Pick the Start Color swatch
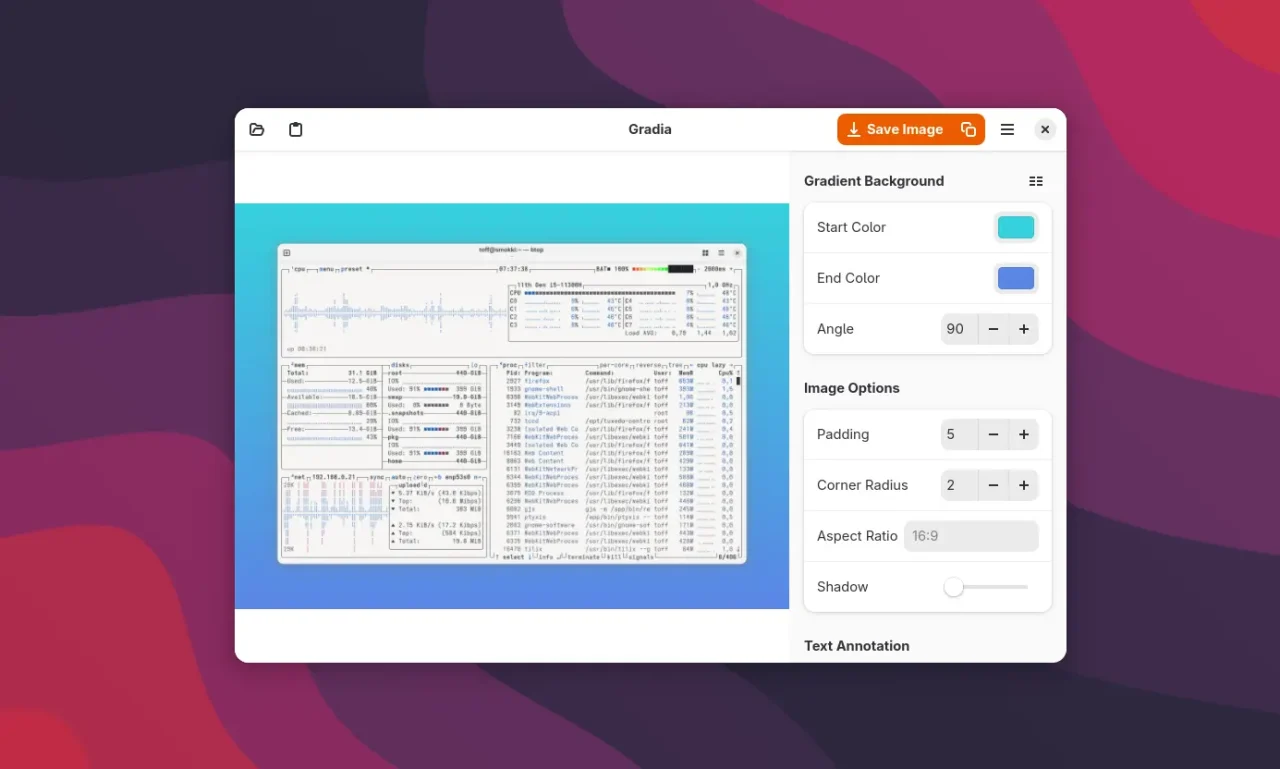The width and height of the screenshot is (1280, 769). pyautogui.click(x=1015, y=227)
